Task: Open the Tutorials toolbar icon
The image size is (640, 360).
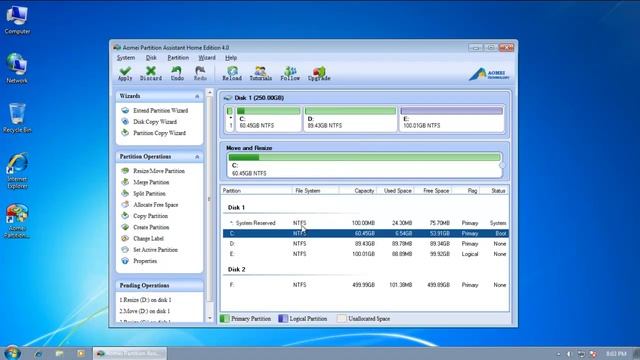Action: 260,73
